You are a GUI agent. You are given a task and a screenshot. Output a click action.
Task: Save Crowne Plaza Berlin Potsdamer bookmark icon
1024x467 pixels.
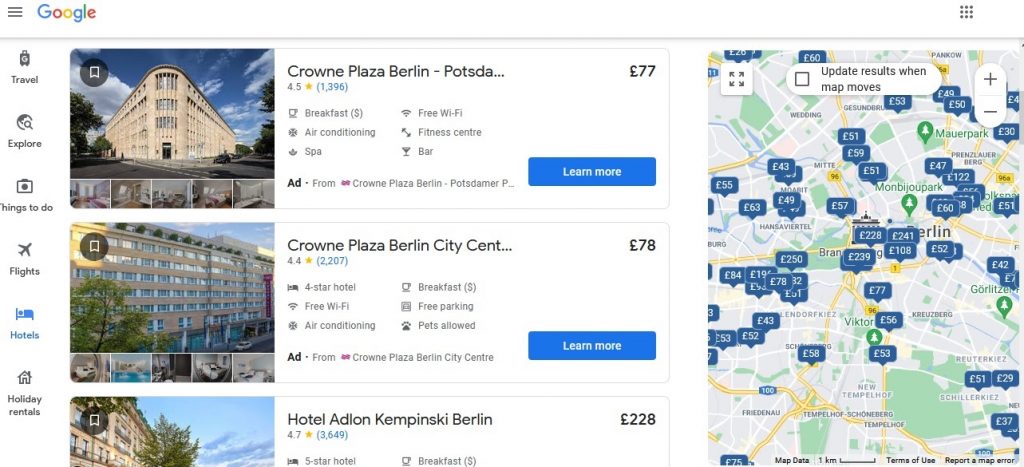tap(94, 72)
